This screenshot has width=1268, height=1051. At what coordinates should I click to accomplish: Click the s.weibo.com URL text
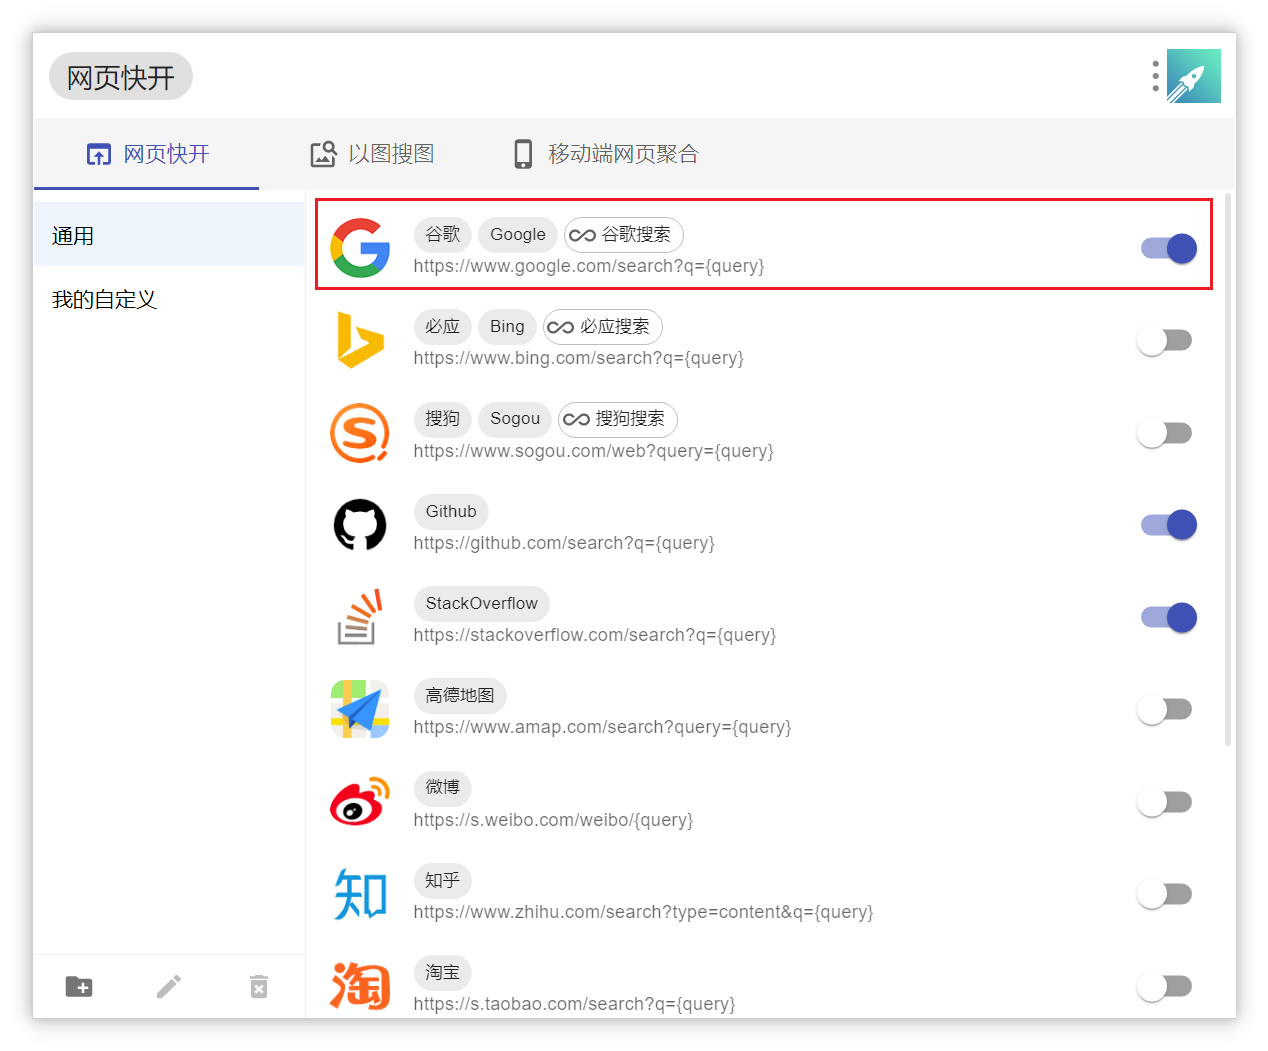point(553,820)
